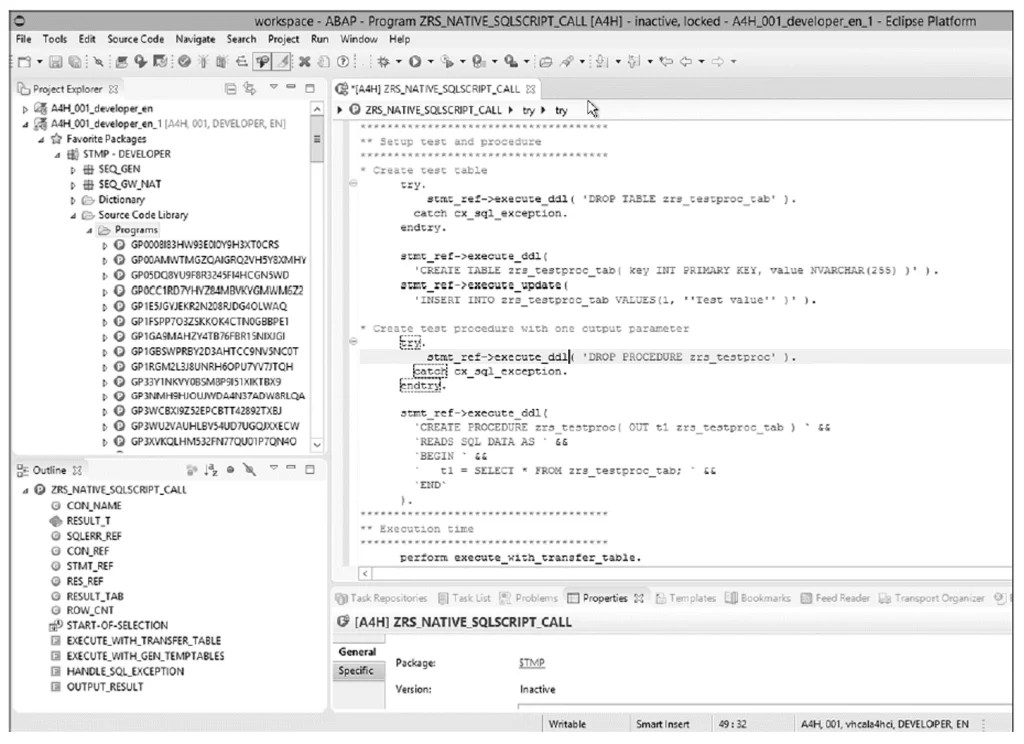Close the Outline view tab
Screen dimensions: 1024x744
pos(77,470)
